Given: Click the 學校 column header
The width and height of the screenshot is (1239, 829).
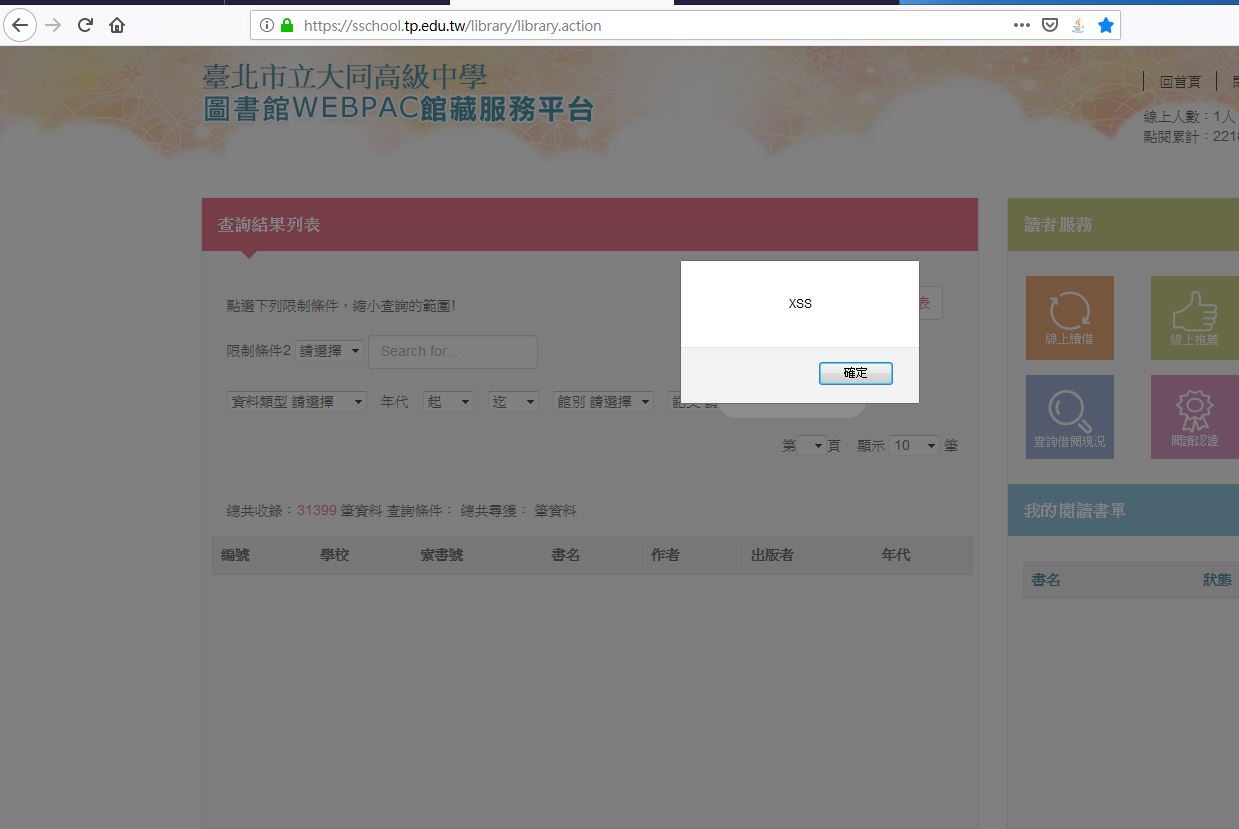Looking at the screenshot, I should tap(335, 555).
